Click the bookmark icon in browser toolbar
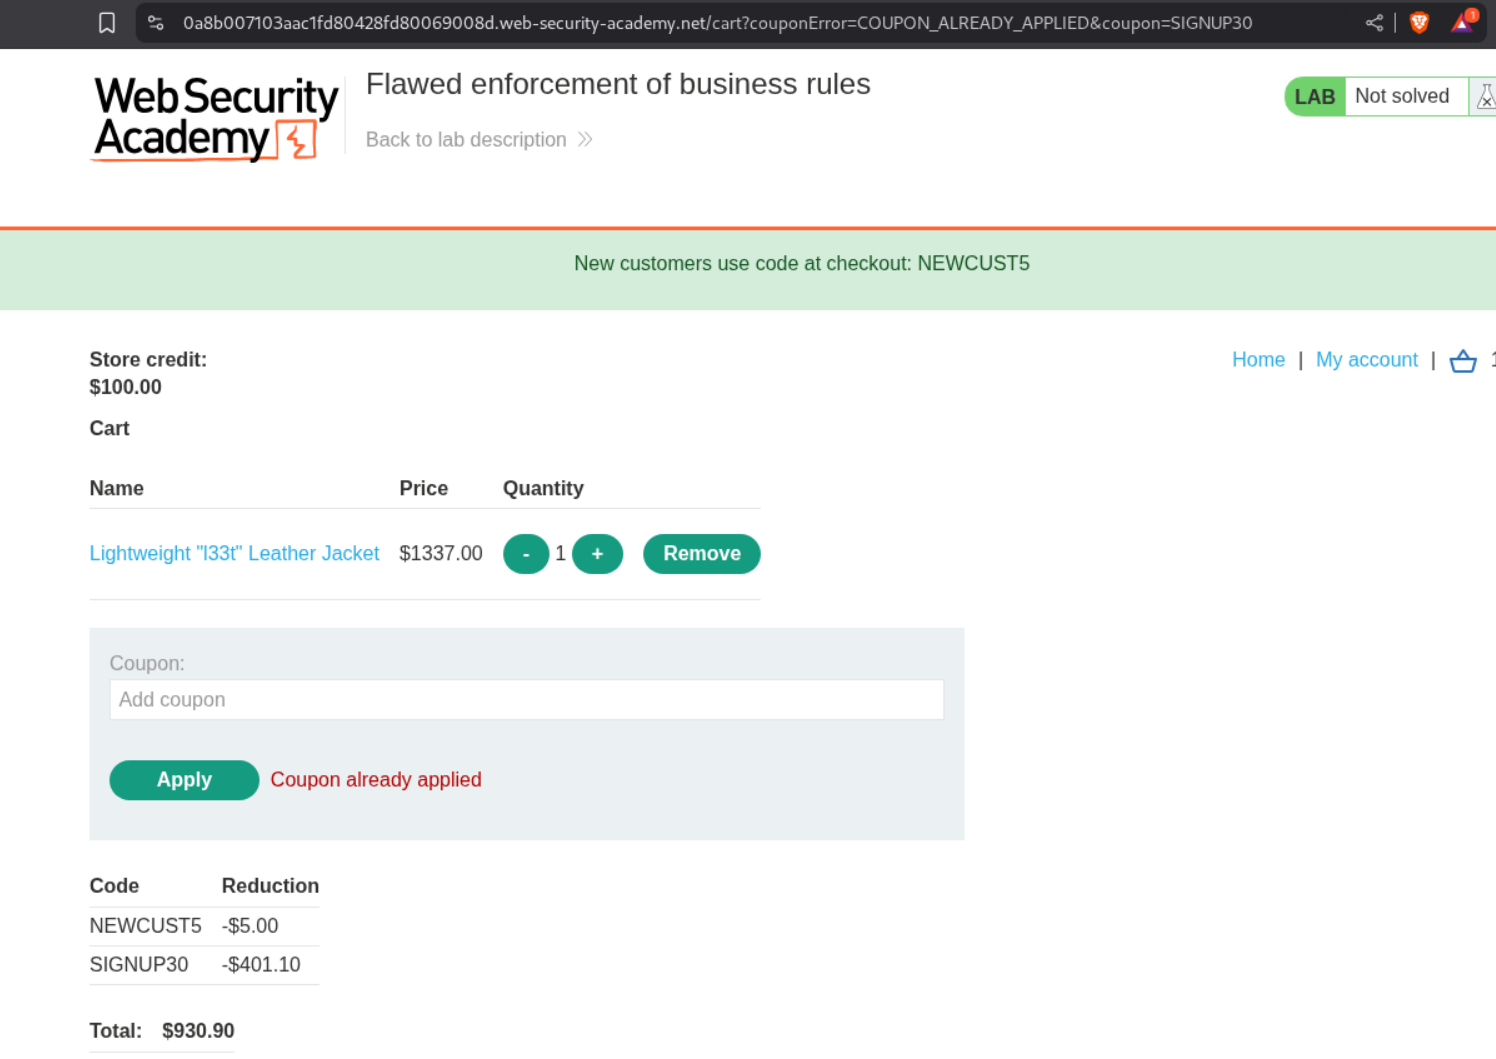 107,22
